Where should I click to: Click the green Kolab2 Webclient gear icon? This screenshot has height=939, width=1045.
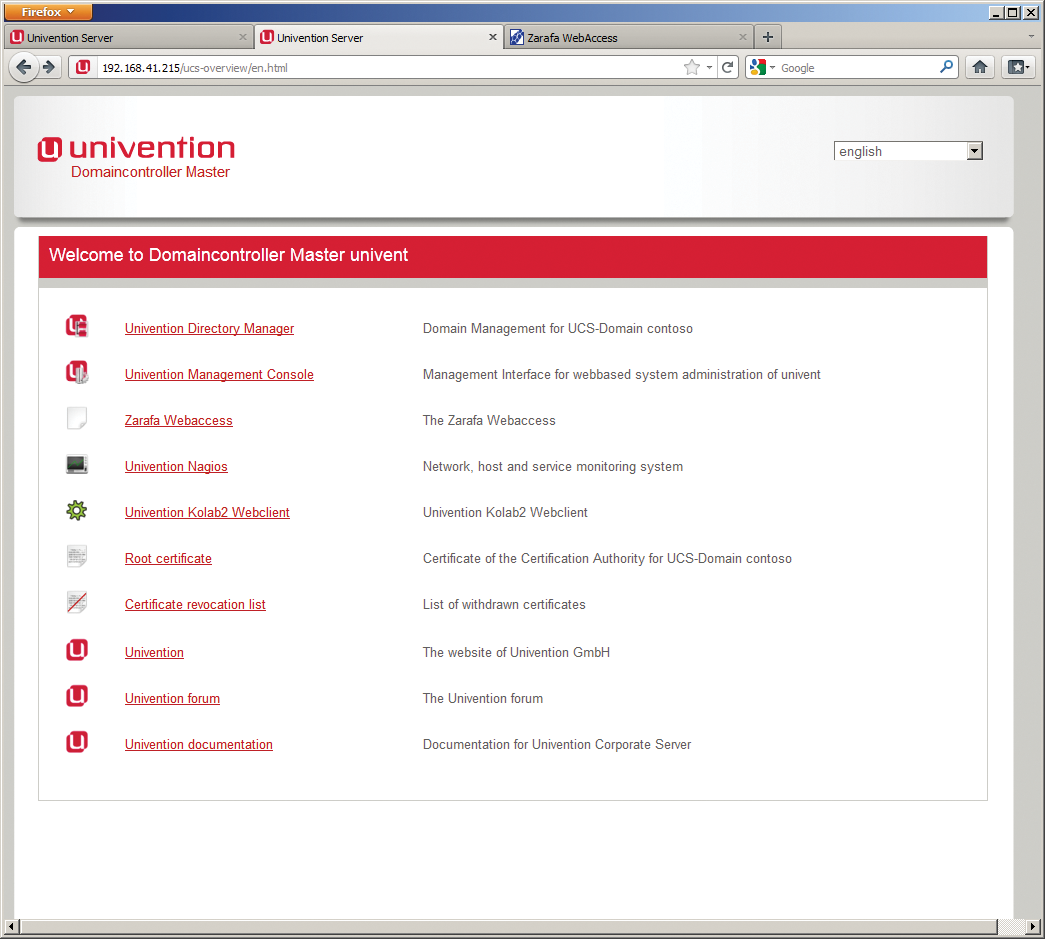coord(77,510)
